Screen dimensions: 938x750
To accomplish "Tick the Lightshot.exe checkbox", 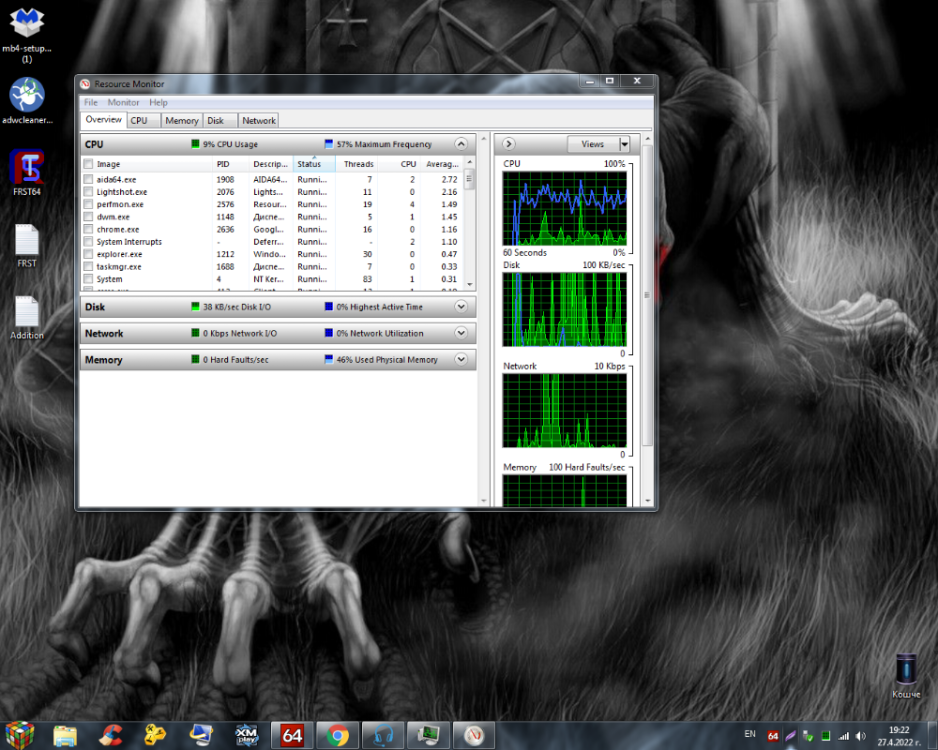I will [89, 192].
